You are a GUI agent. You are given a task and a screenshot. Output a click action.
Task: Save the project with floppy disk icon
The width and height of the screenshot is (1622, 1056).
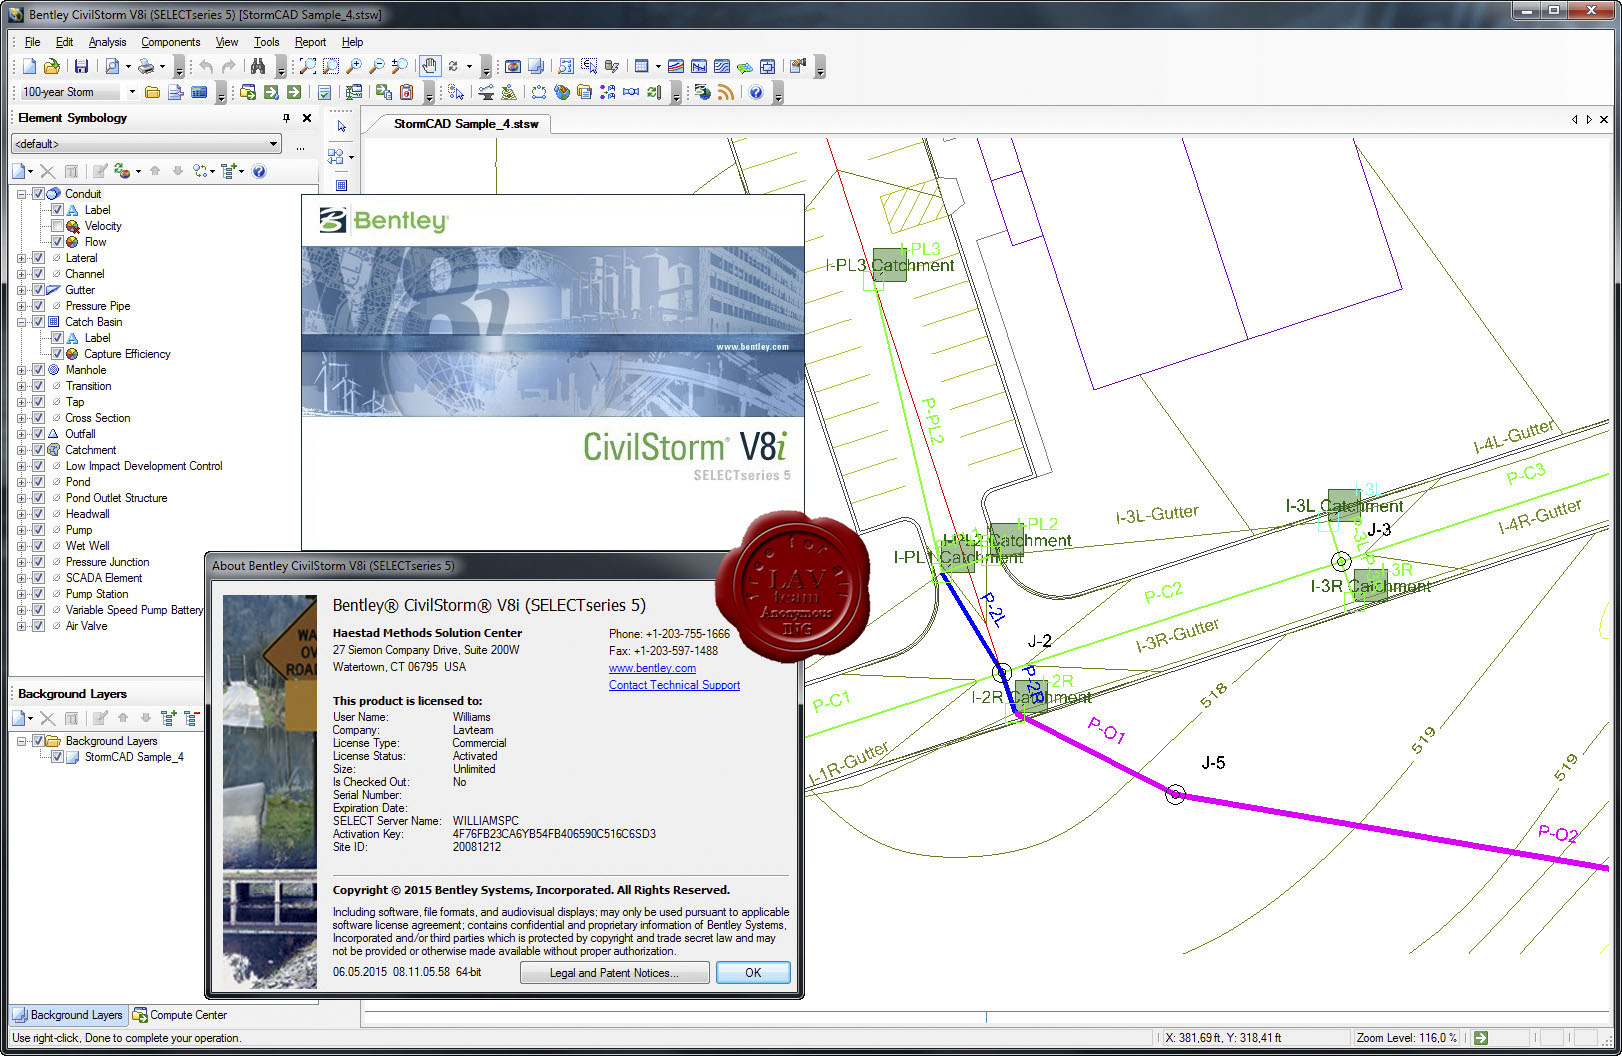(81, 66)
